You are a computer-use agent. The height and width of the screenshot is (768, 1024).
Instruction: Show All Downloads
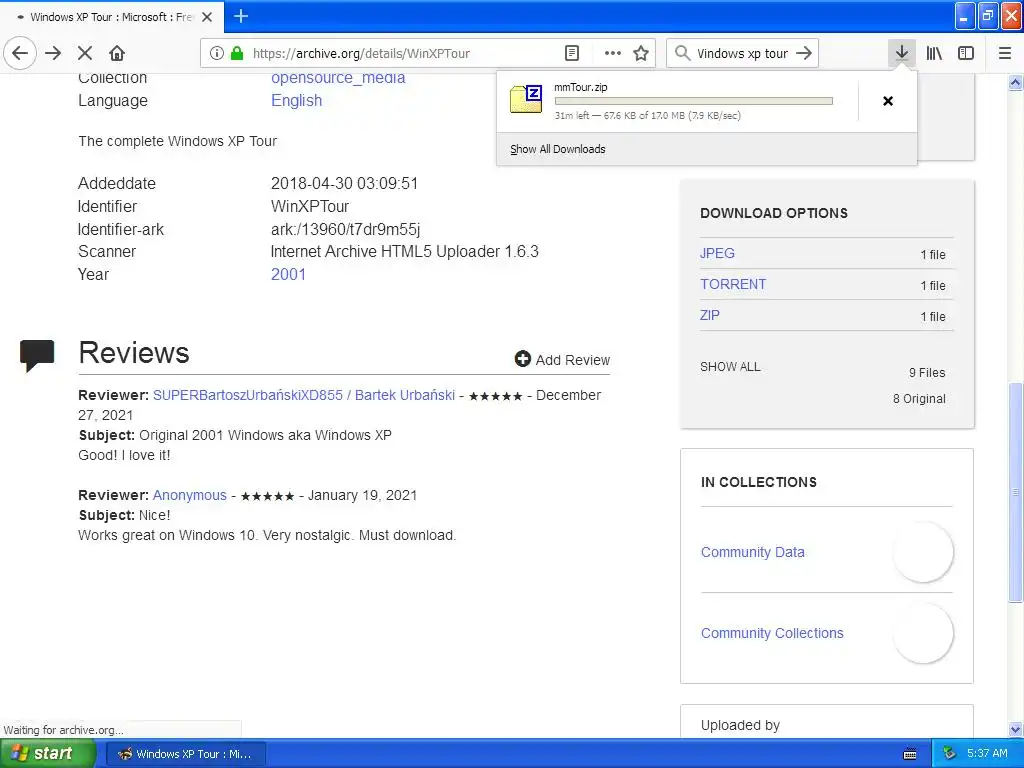[x=558, y=149]
